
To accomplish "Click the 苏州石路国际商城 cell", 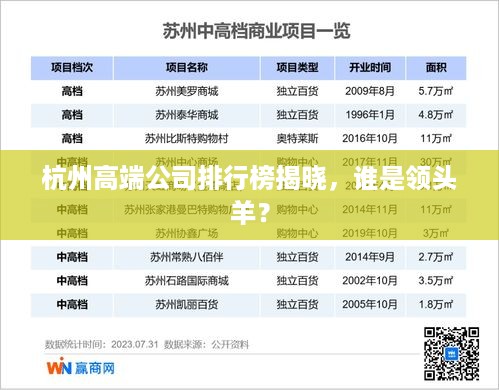I will [x=187, y=281].
